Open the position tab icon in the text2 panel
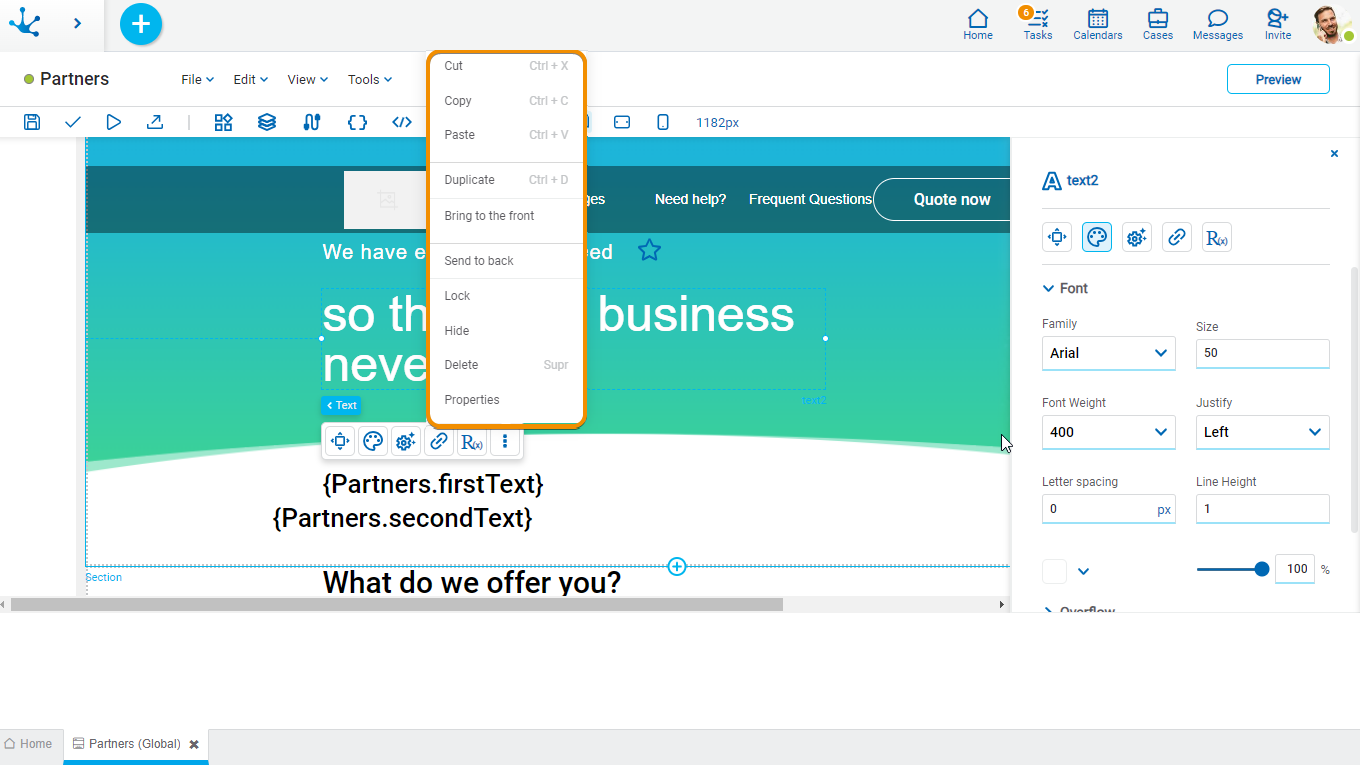 coord(1057,237)
